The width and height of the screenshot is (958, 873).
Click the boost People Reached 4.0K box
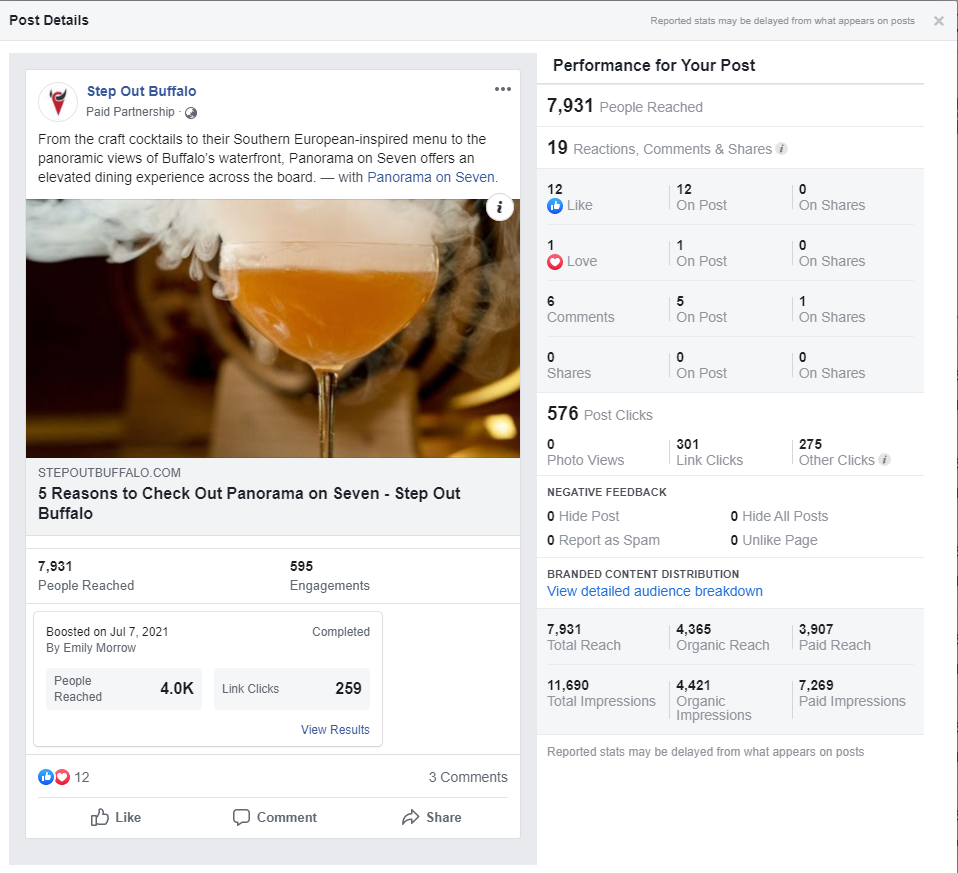(x=124, y=689)
